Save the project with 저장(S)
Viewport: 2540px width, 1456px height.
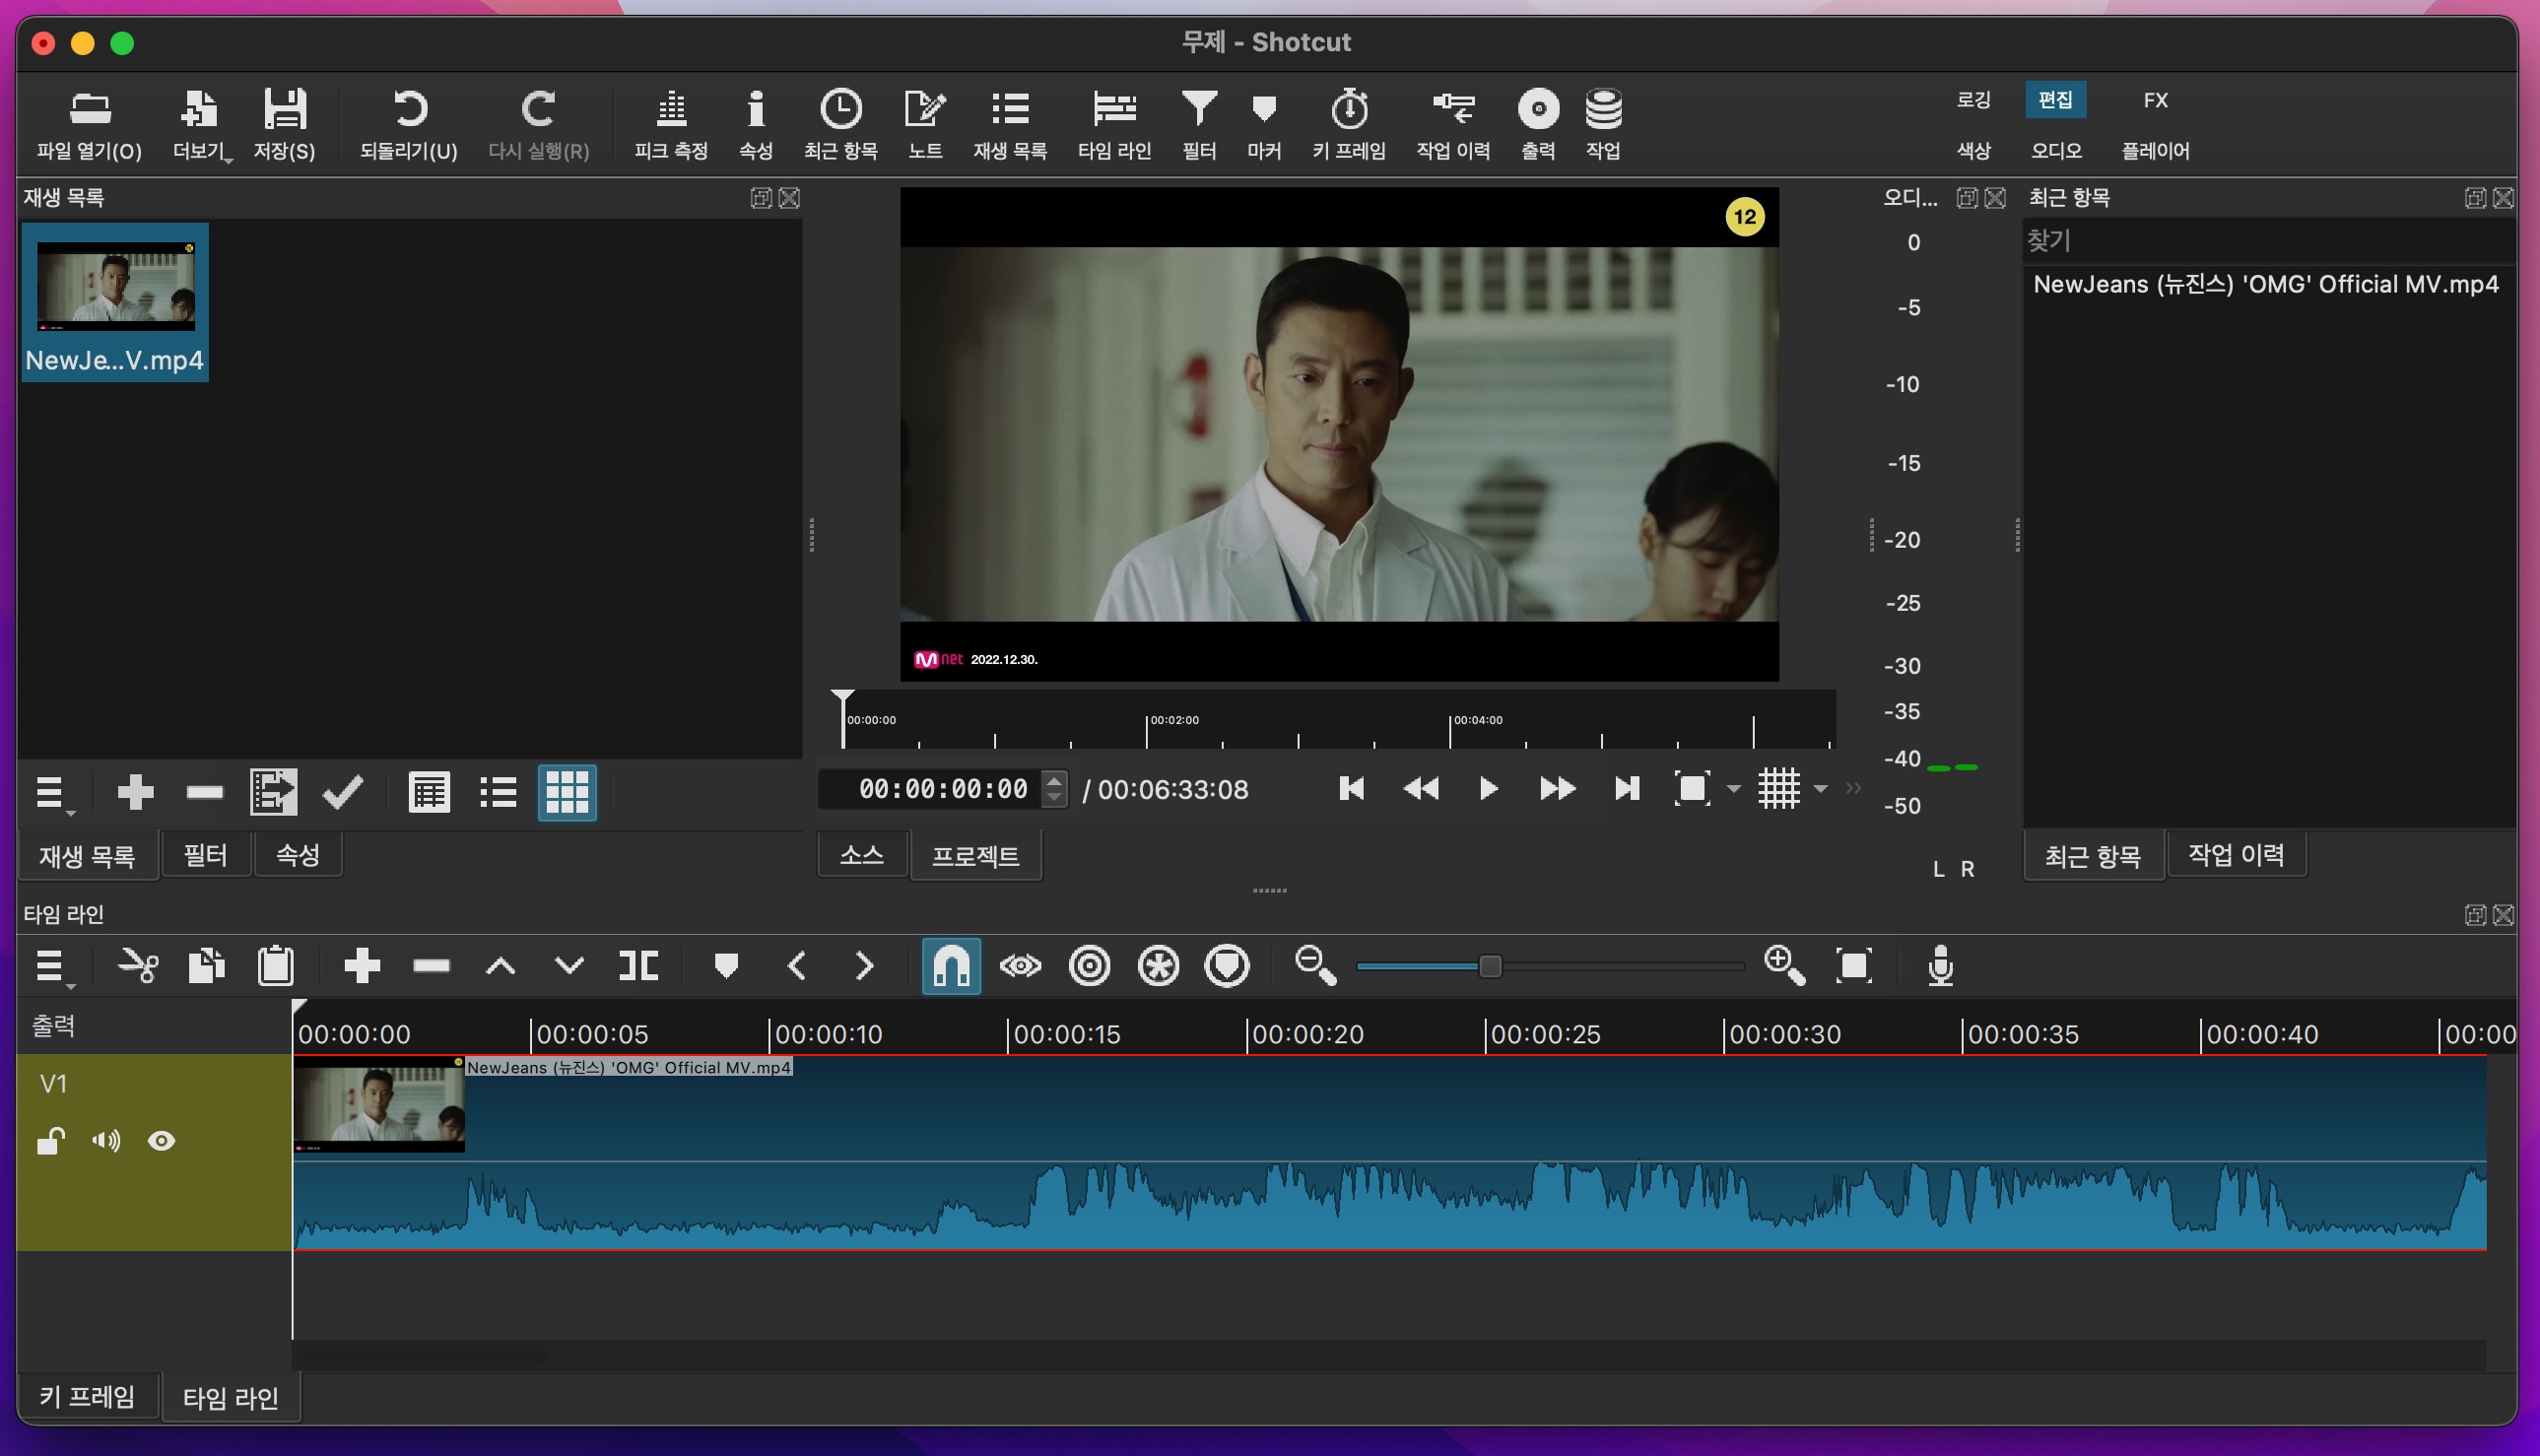tap(285, 124)
